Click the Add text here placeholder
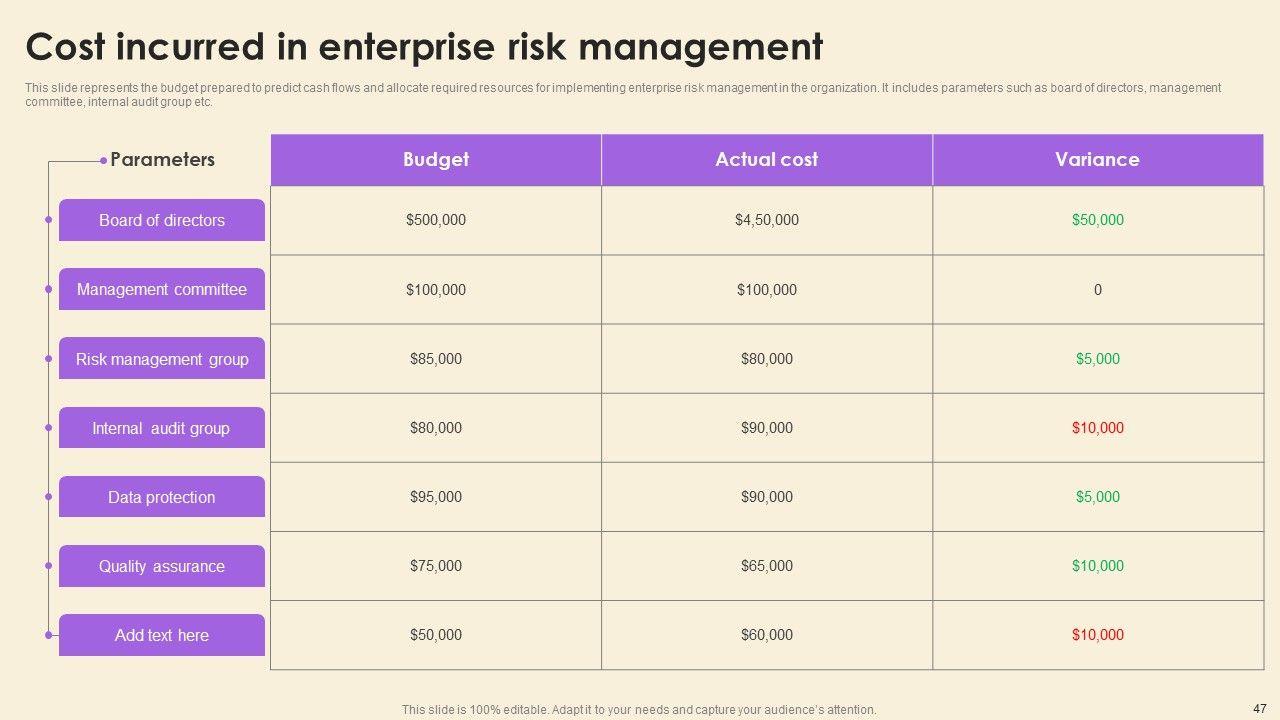The image size is (1280, 720). pos(162,635)
